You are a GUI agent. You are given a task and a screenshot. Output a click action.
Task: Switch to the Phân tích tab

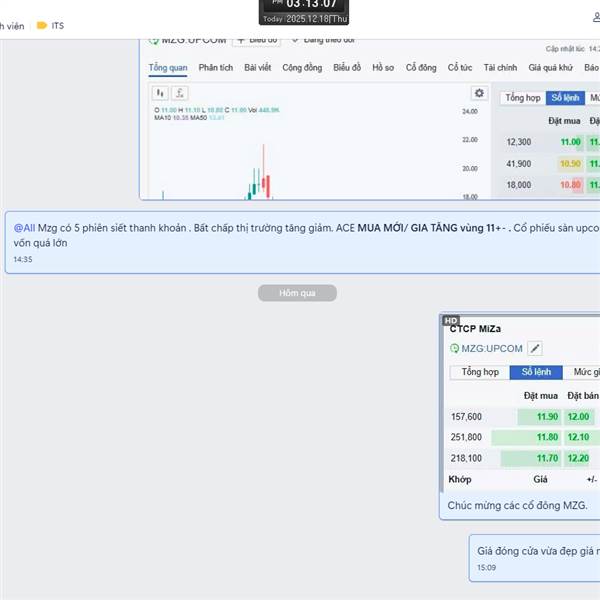[215, 68]
